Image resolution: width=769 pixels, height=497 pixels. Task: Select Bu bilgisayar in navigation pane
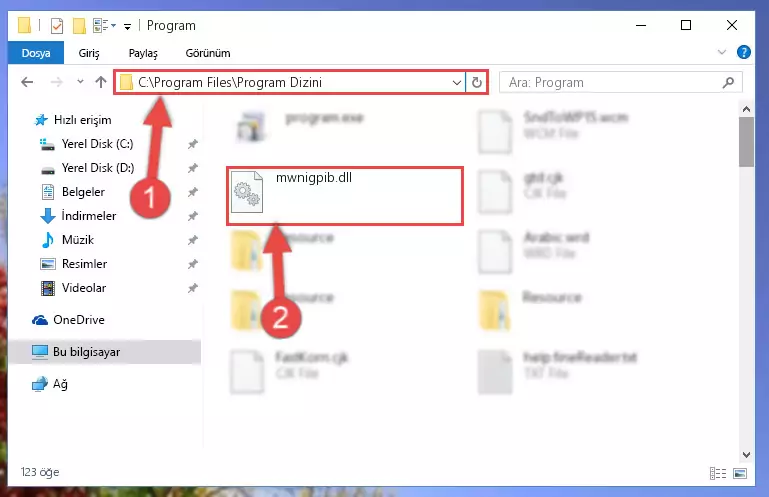tap(104, 352)
